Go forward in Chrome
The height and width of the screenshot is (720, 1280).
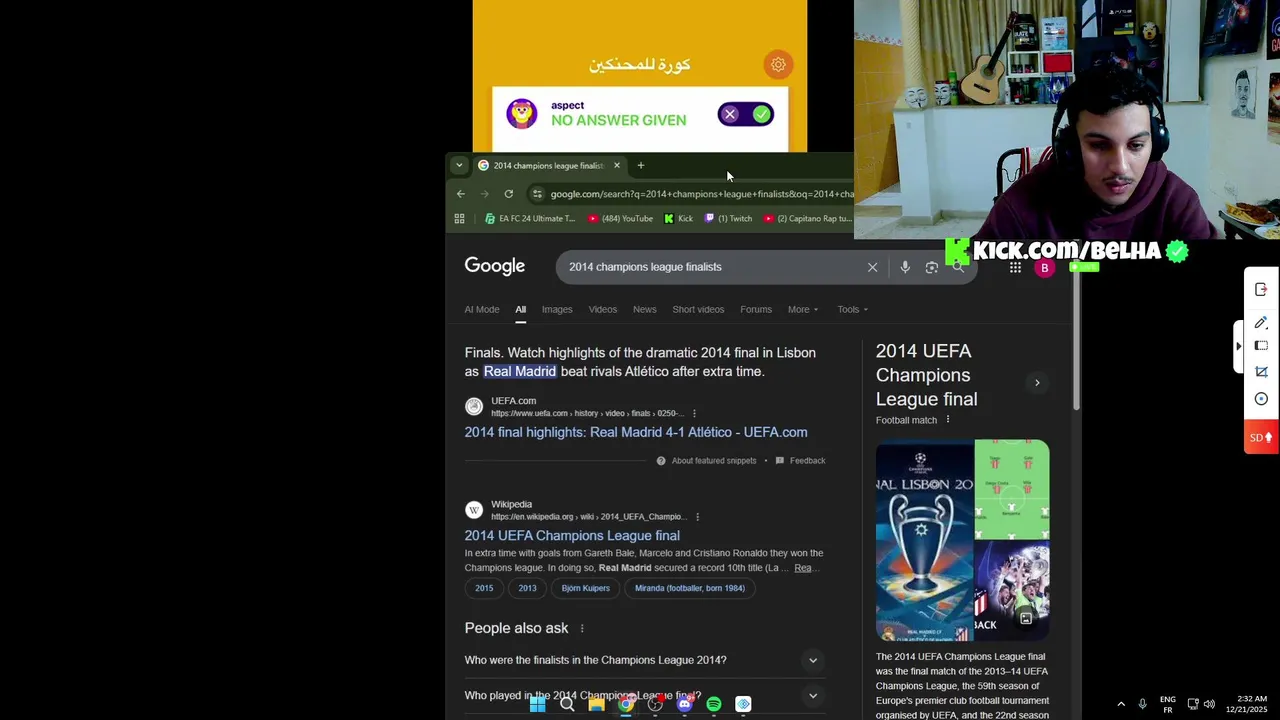tap(485, 194)
